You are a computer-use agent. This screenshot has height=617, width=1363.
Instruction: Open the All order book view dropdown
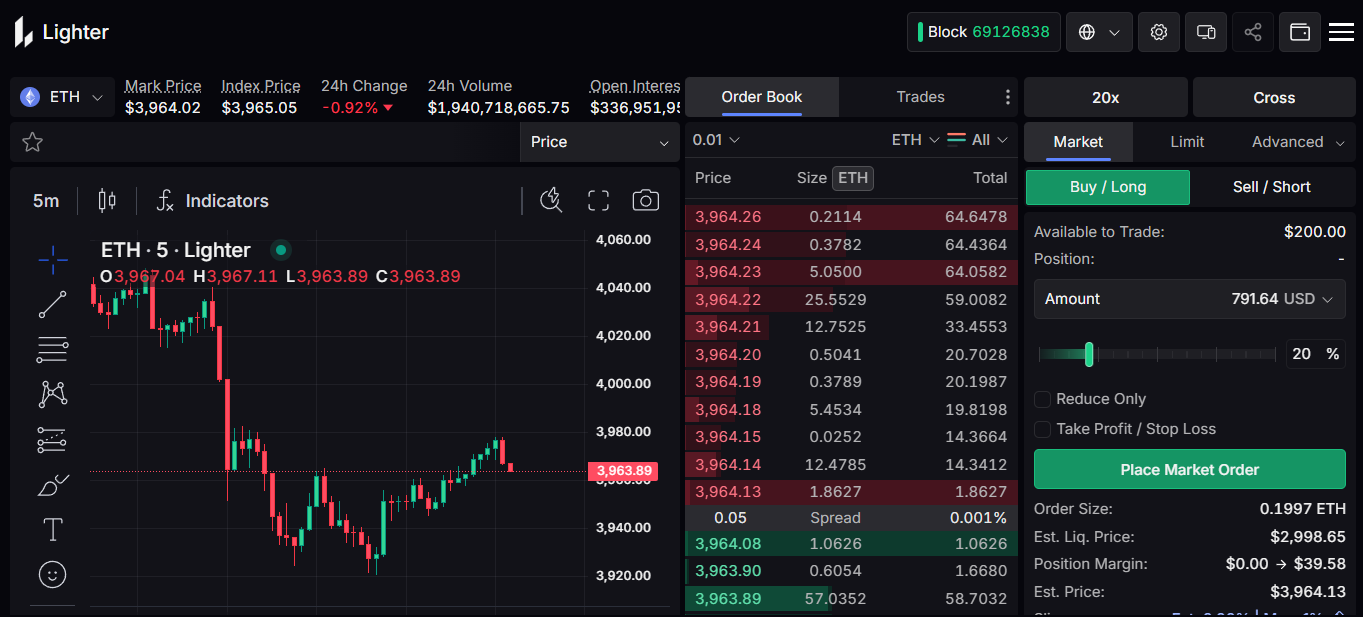point(978,140)
